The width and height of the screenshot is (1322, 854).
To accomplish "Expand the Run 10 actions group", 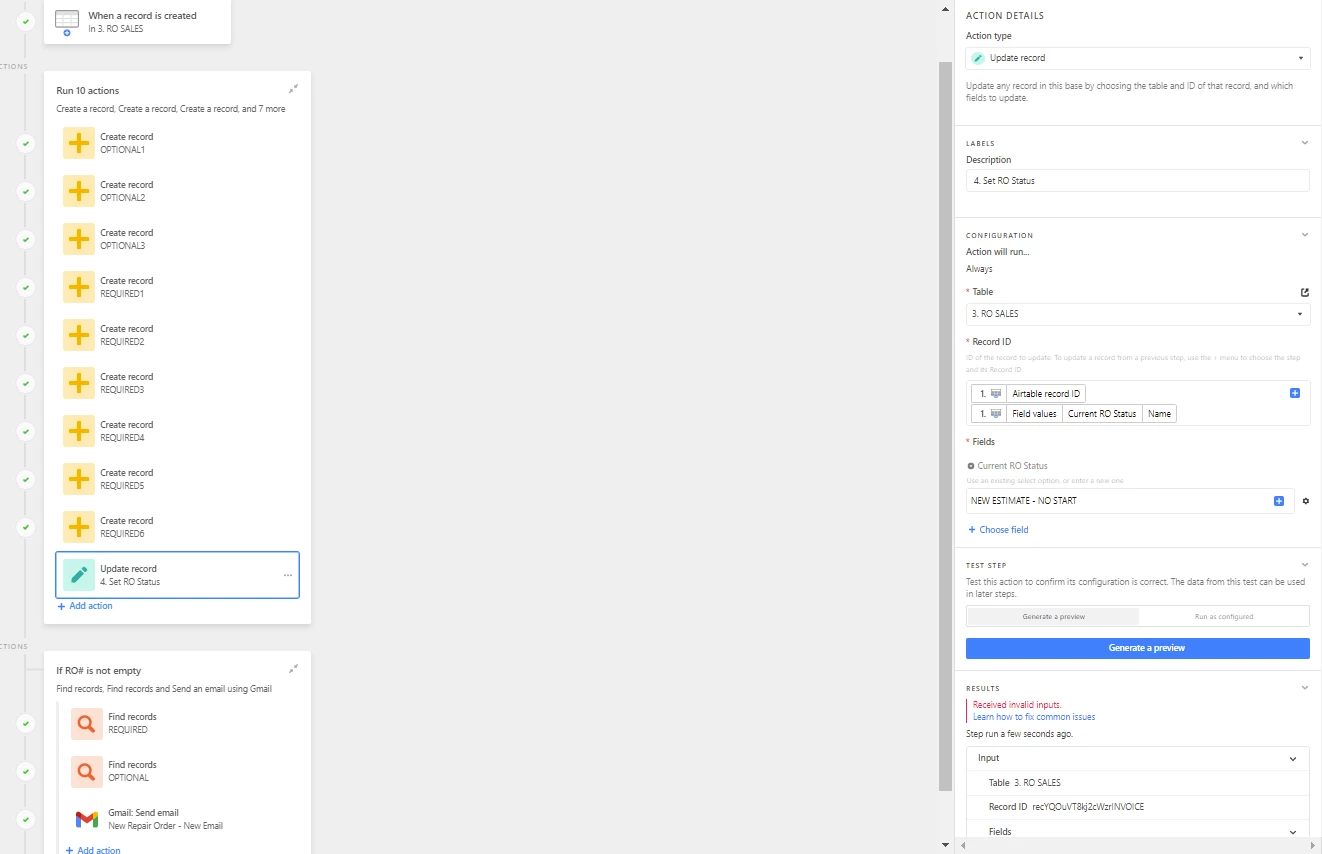I will [293, 89].
